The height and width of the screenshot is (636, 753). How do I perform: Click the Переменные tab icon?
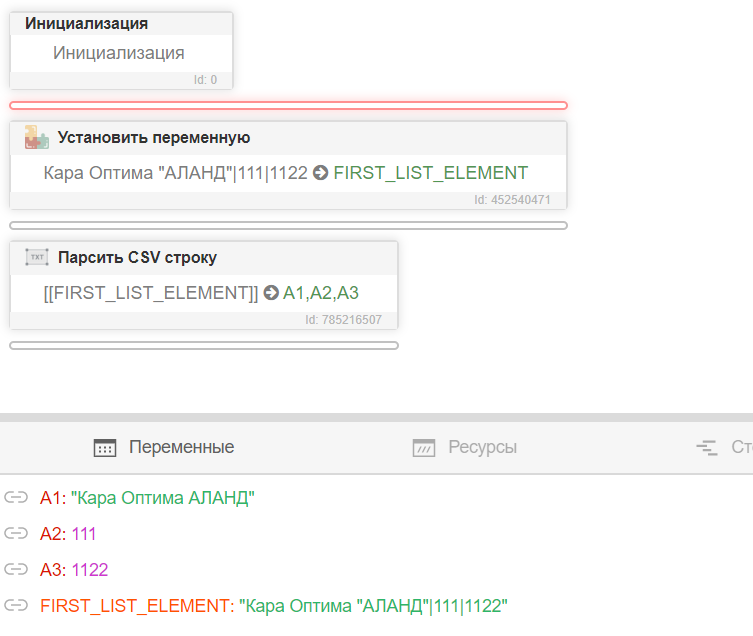[105, 448]
